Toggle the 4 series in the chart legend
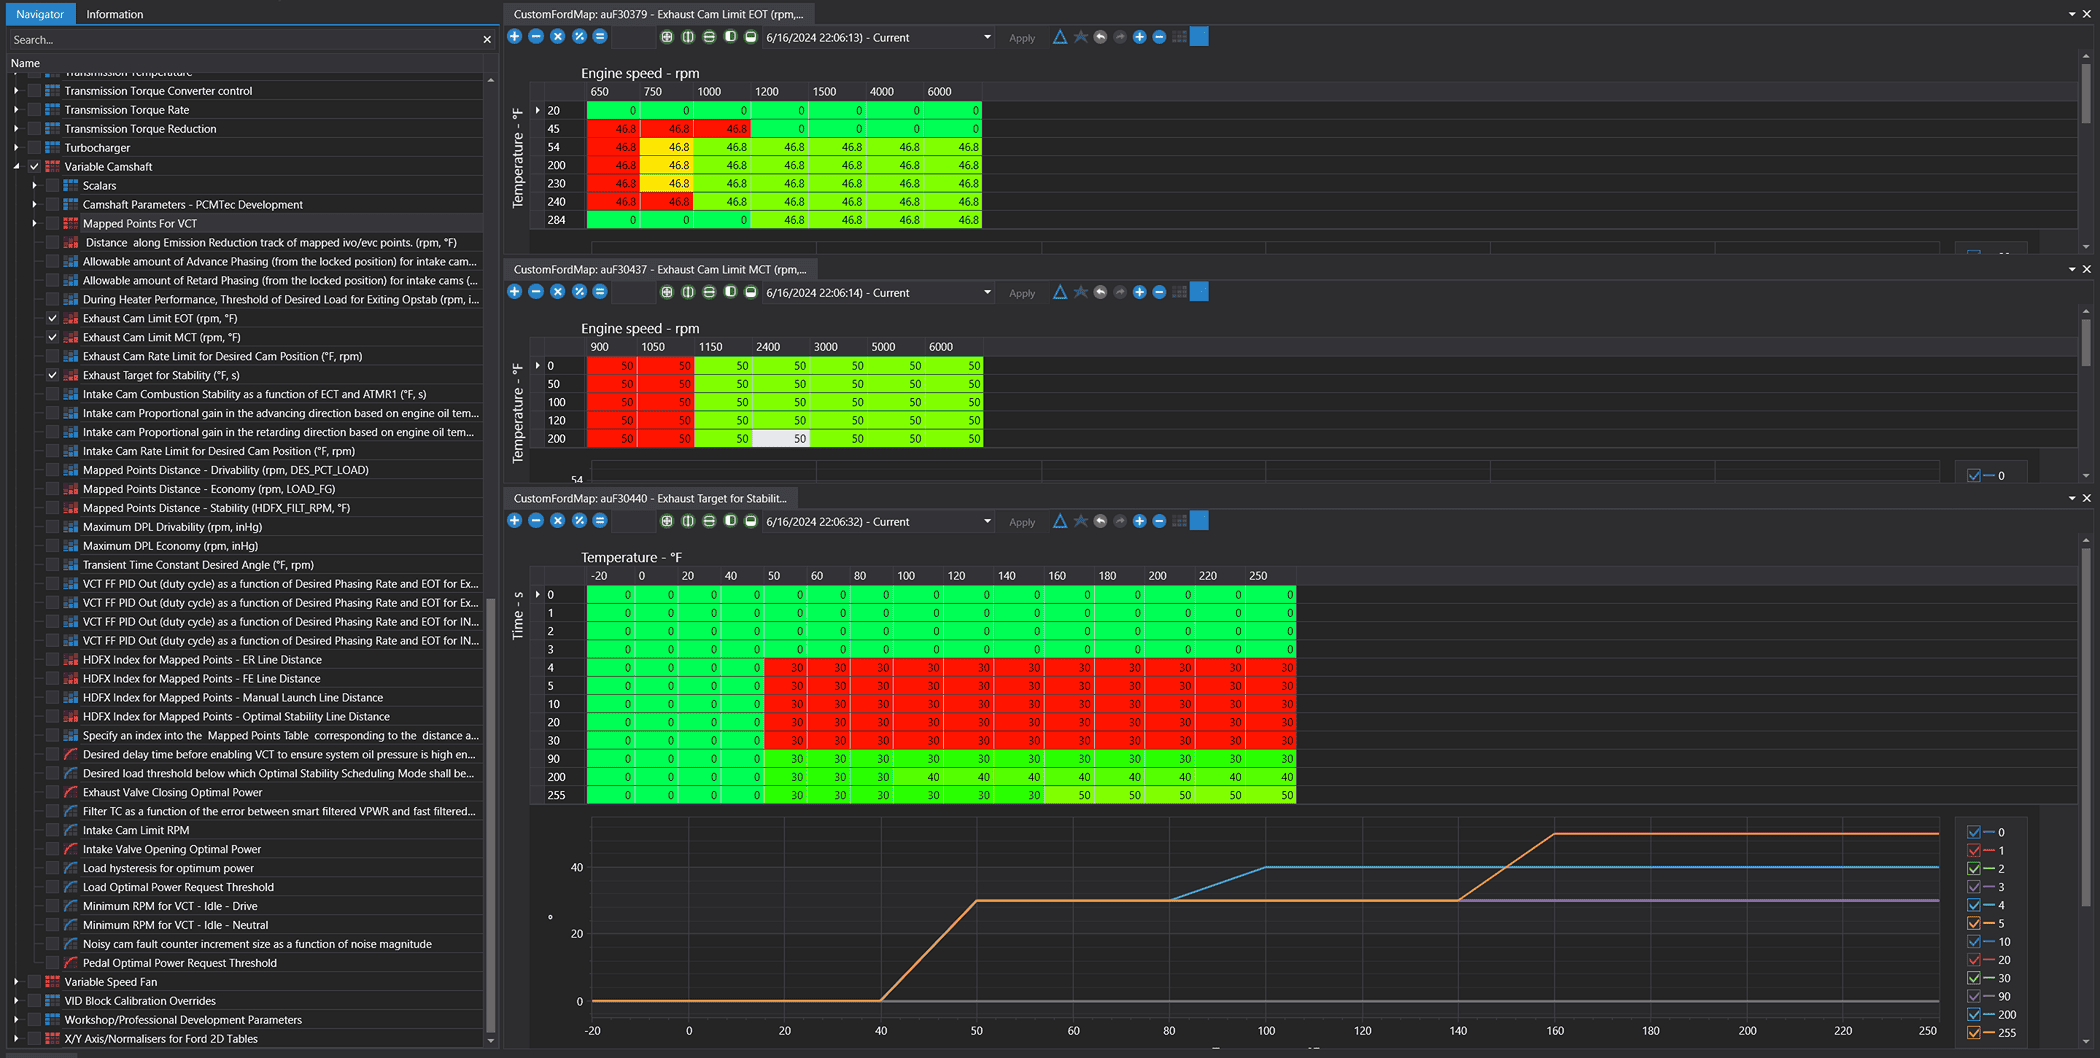The width and height of the screenshot is (2100, 1058). click(1974, 905)
